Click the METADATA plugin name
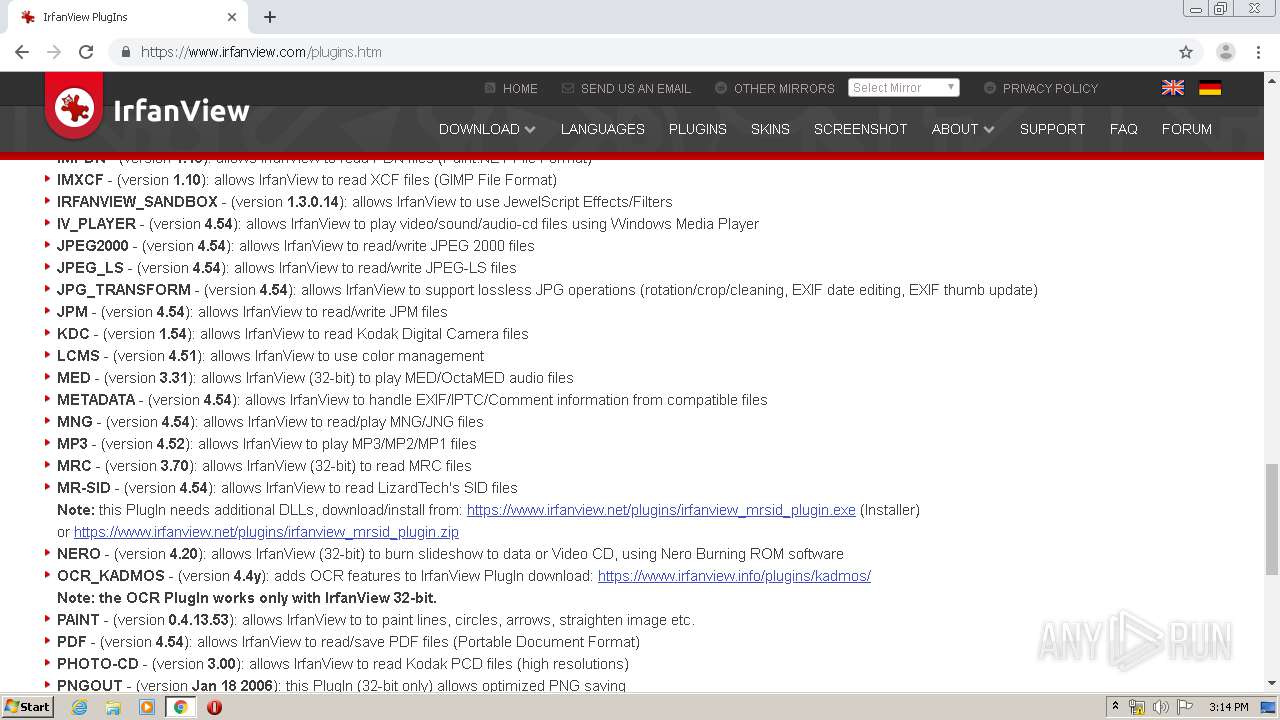The height and width of the screenshot is (720, 1280). tap(96, 400)
